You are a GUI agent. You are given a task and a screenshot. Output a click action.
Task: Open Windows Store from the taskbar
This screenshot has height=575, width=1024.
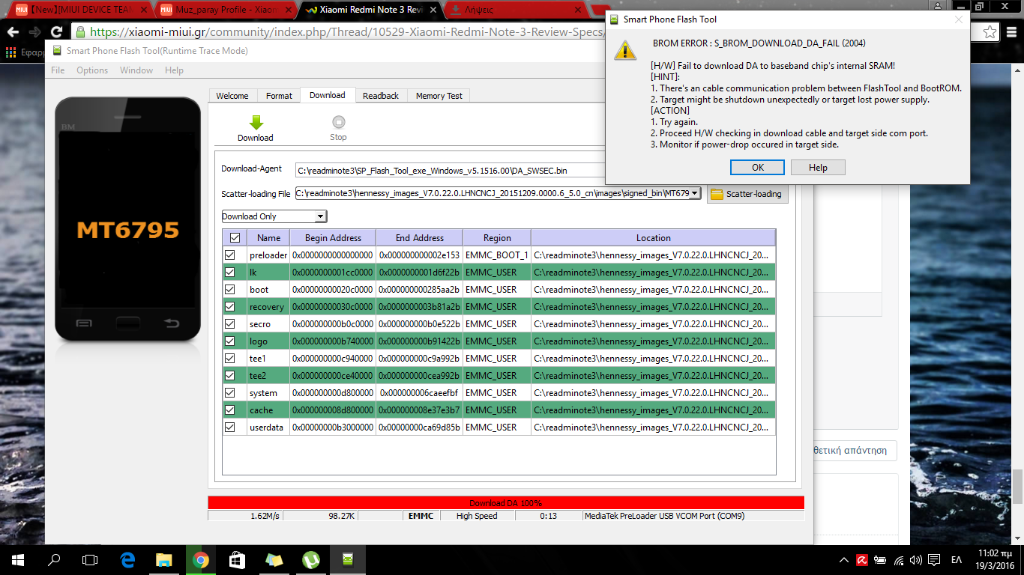tap(237, 560)
